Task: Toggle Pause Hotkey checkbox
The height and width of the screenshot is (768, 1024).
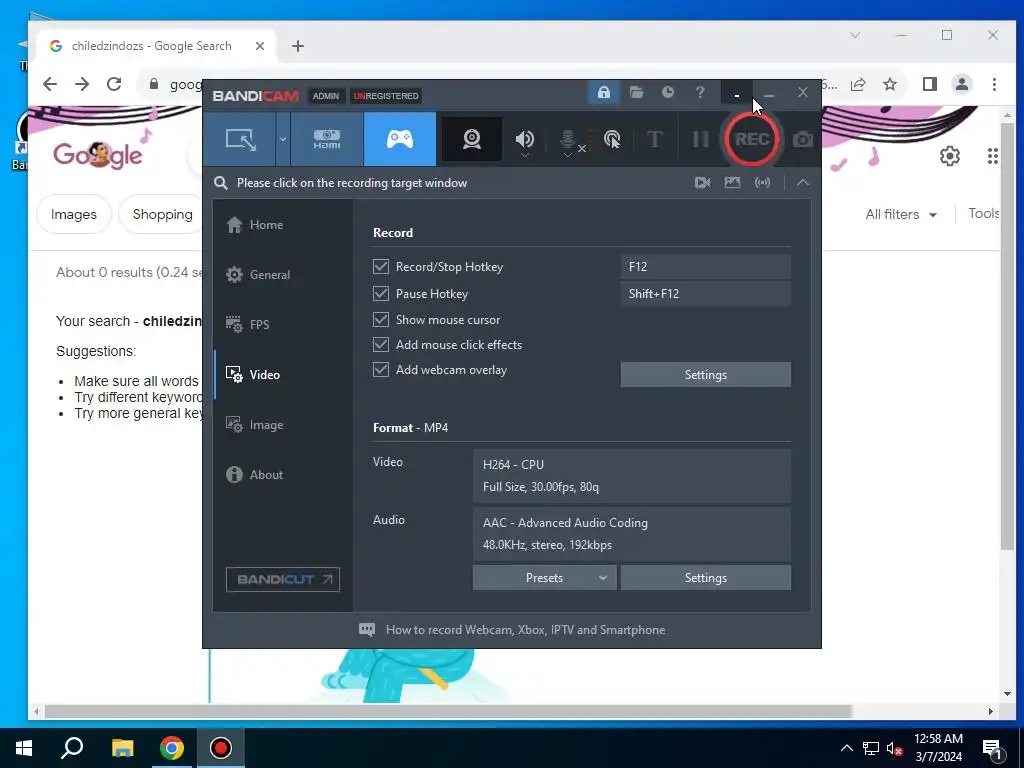Action: 381,294
